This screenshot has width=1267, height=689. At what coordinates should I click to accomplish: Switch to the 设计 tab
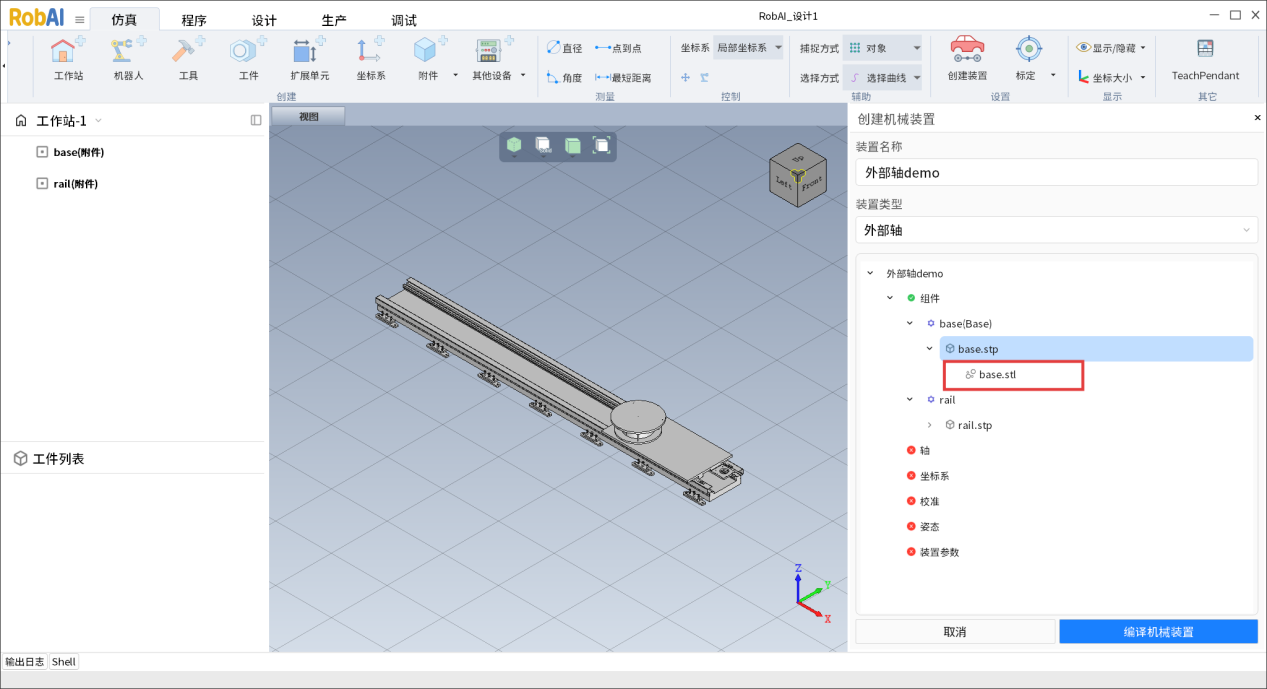coord(264,20)
